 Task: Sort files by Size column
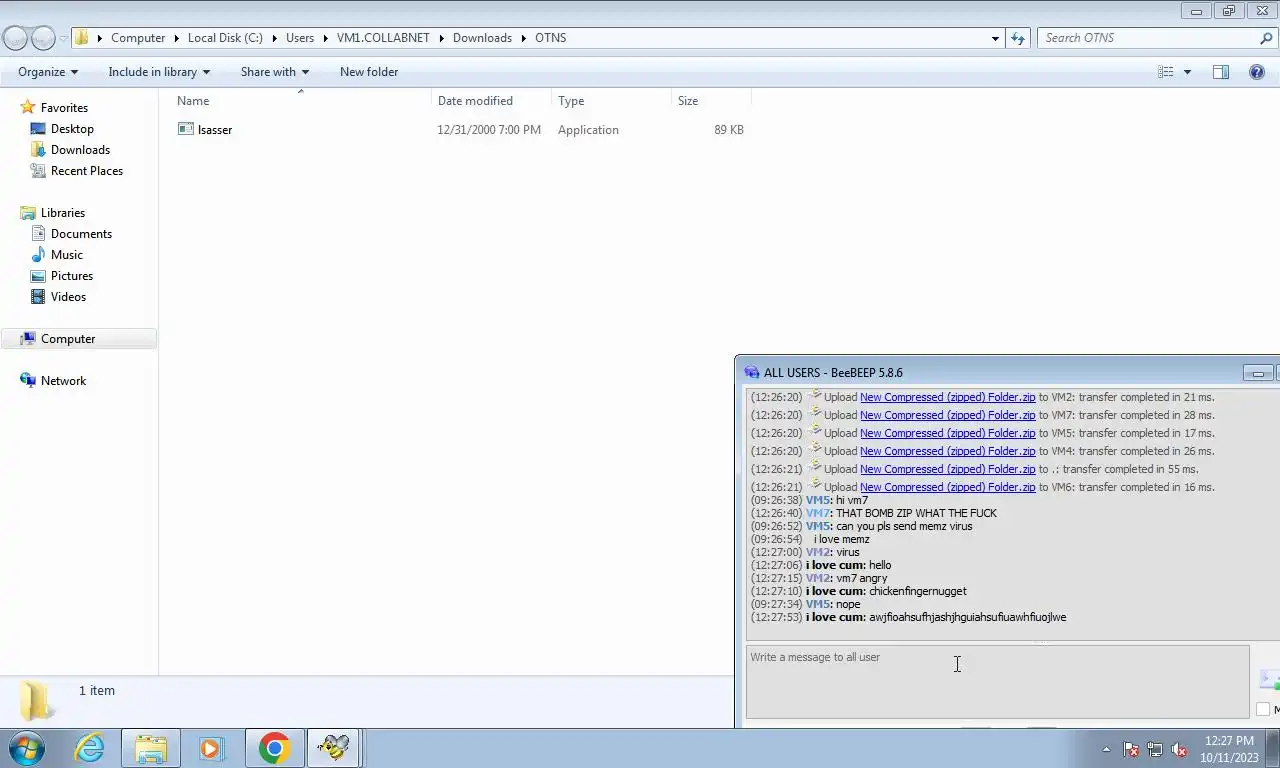point(711,101)
